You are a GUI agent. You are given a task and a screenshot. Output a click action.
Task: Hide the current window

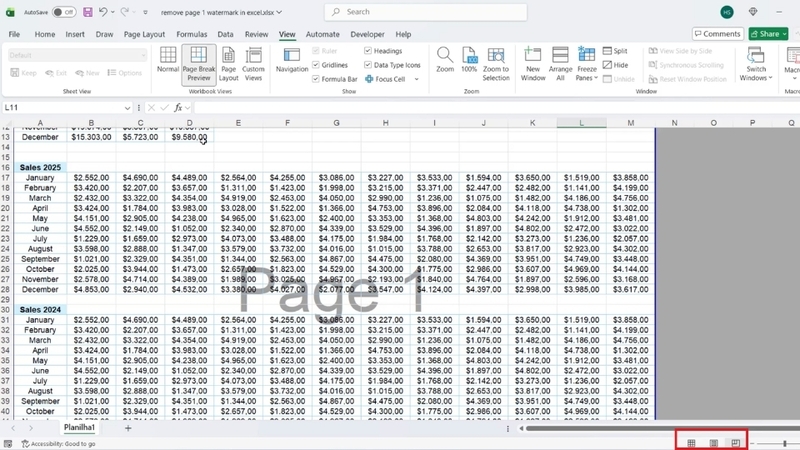[x=616, y=65]
